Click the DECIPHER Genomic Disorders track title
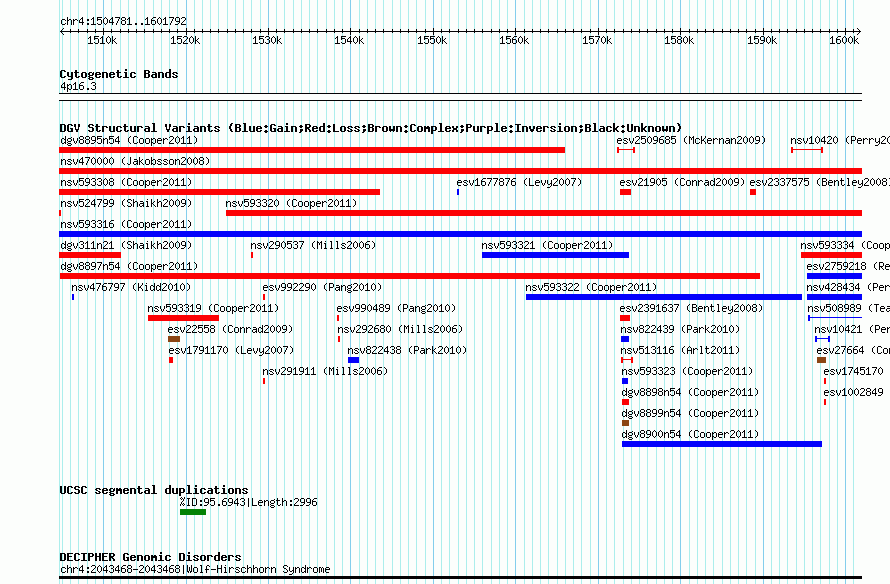Viewport: 890px width, 584px height. coord(150,557)
